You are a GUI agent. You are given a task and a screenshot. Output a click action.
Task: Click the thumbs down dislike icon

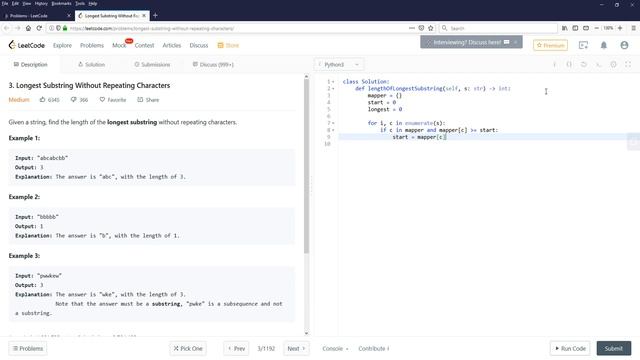click(x=73, y=99)
